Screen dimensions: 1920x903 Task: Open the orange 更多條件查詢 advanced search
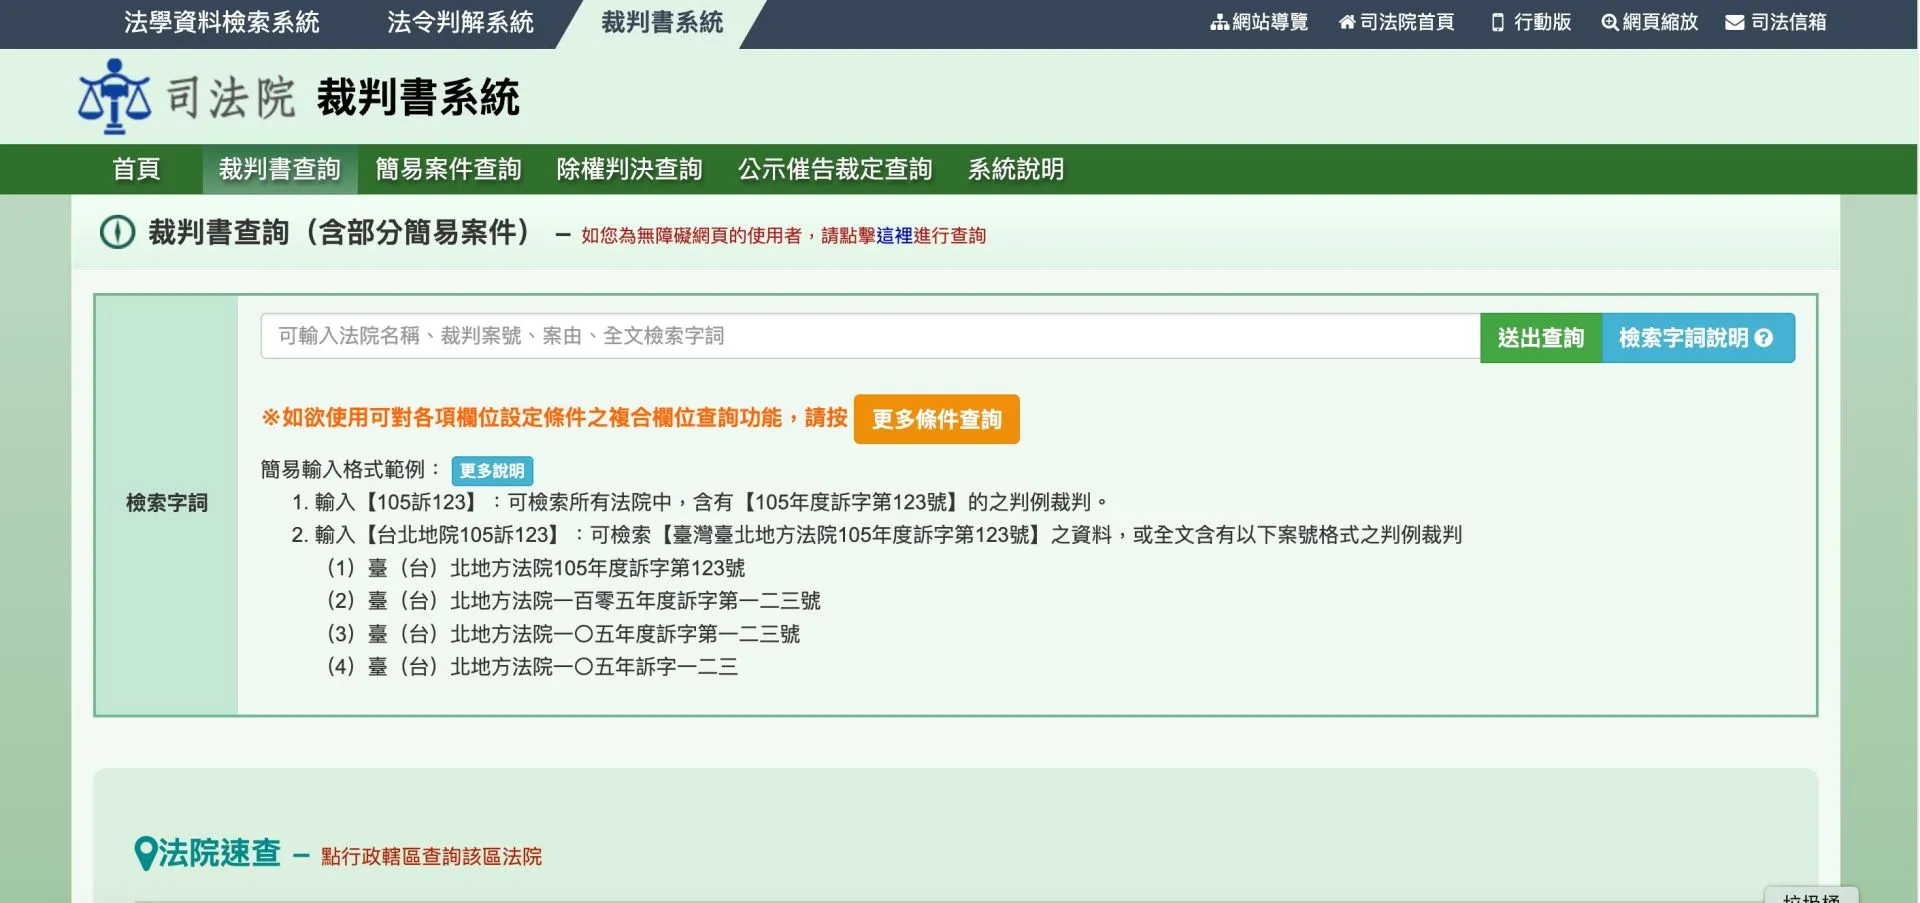(x=936, y=419)
